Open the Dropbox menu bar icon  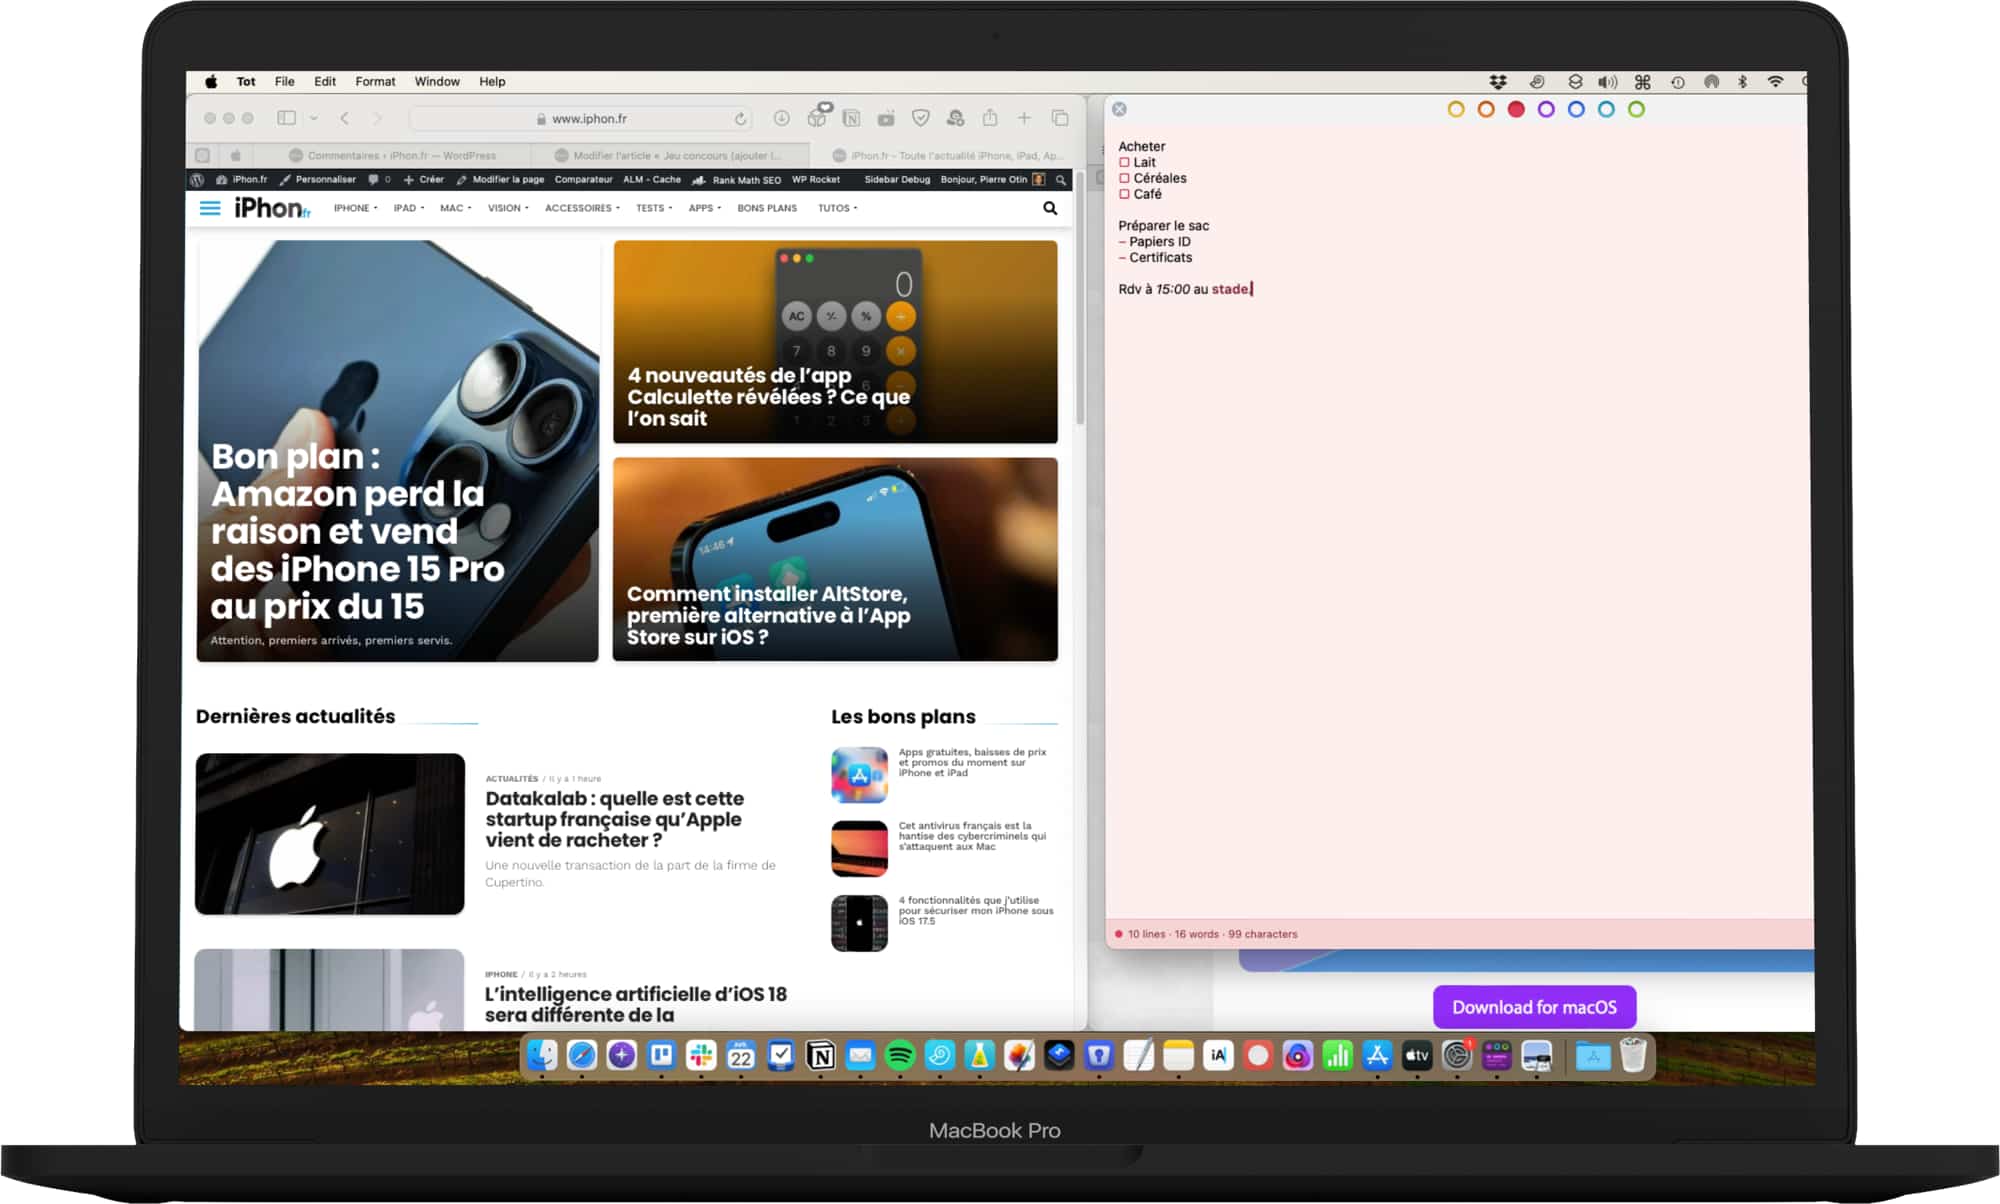1497,82
